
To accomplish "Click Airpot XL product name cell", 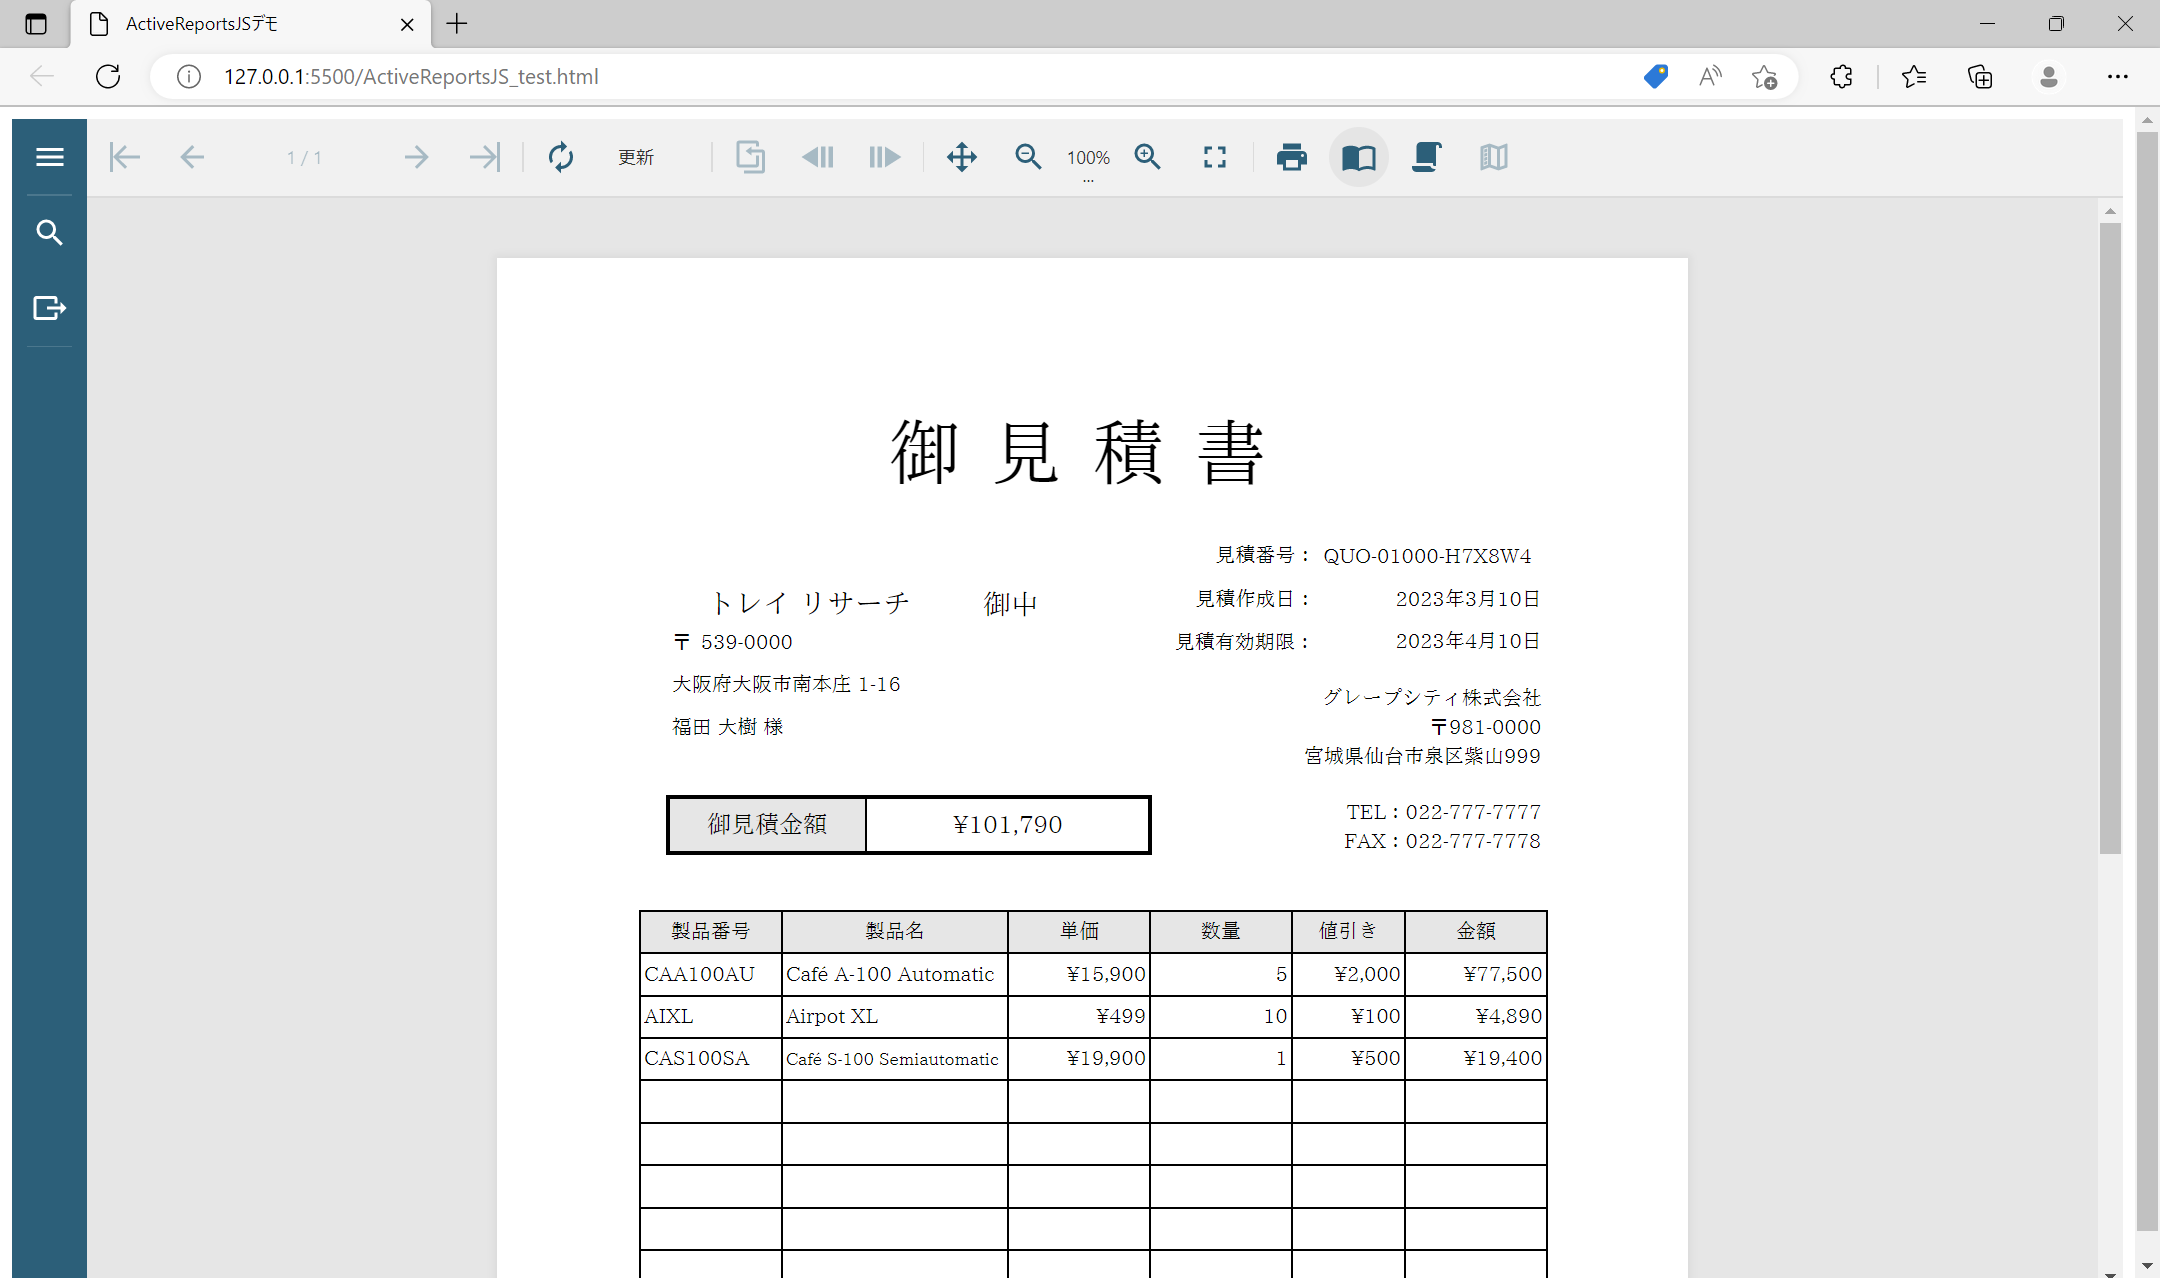I will coord(895,1016).
